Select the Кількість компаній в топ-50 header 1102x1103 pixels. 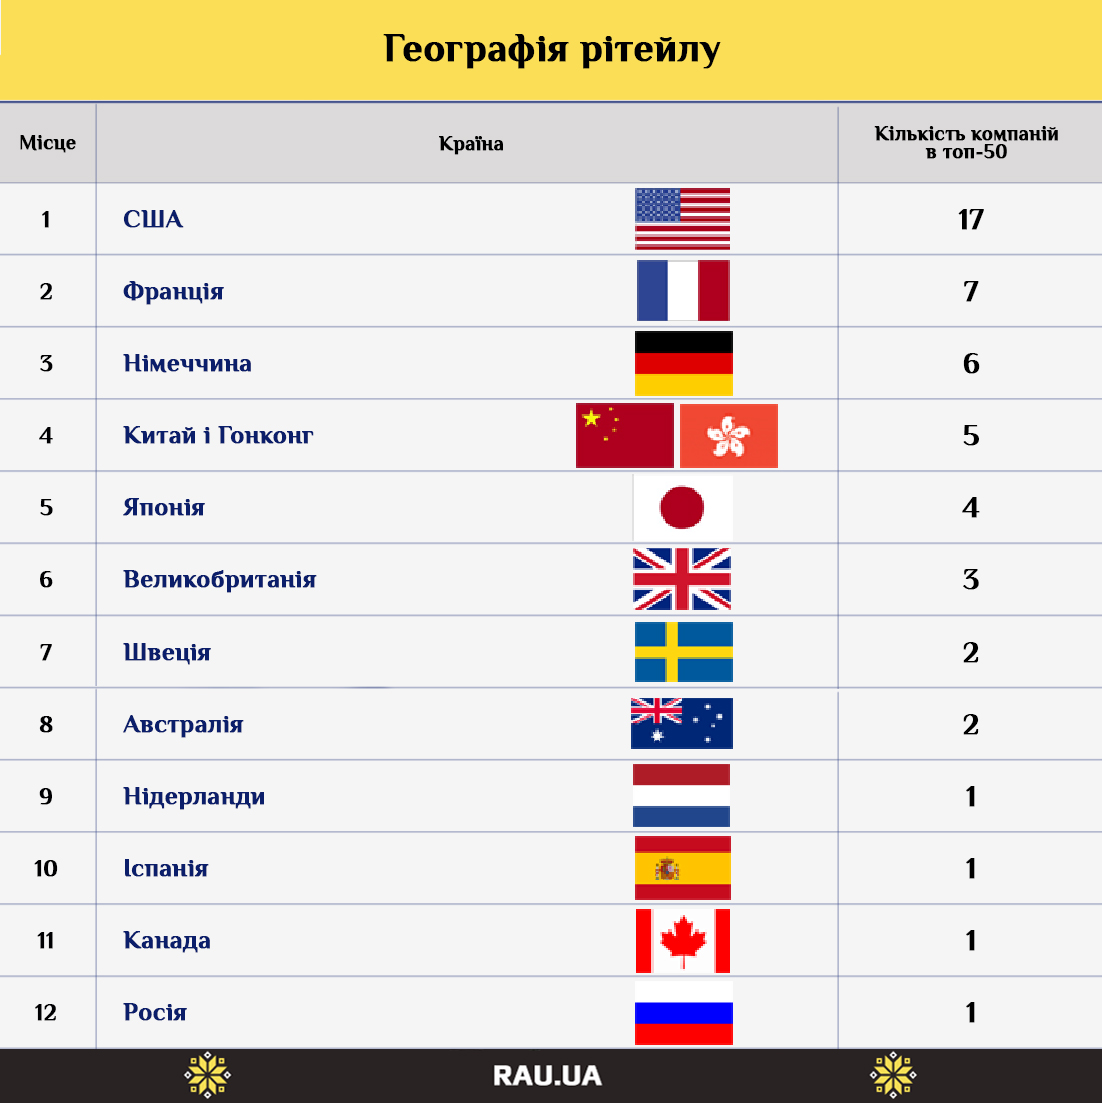(966, 143)
